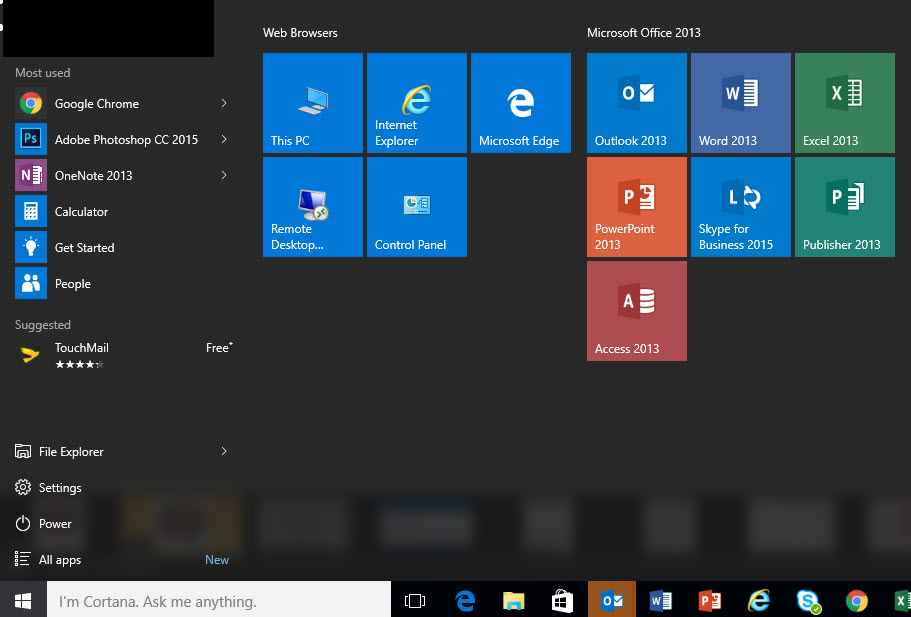Open Skype for Business 2015 tile
911x617 pixels.
pyautogui.click(x=741, y=207)
